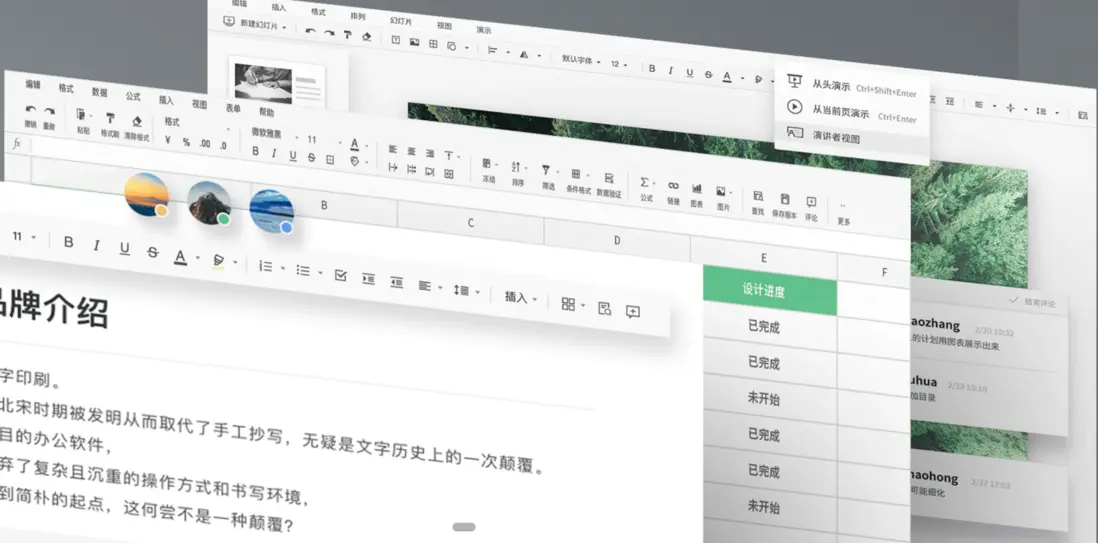Toggle Underline in the presentation toolbar
The image size is (1098, 543).
[690, 73]
